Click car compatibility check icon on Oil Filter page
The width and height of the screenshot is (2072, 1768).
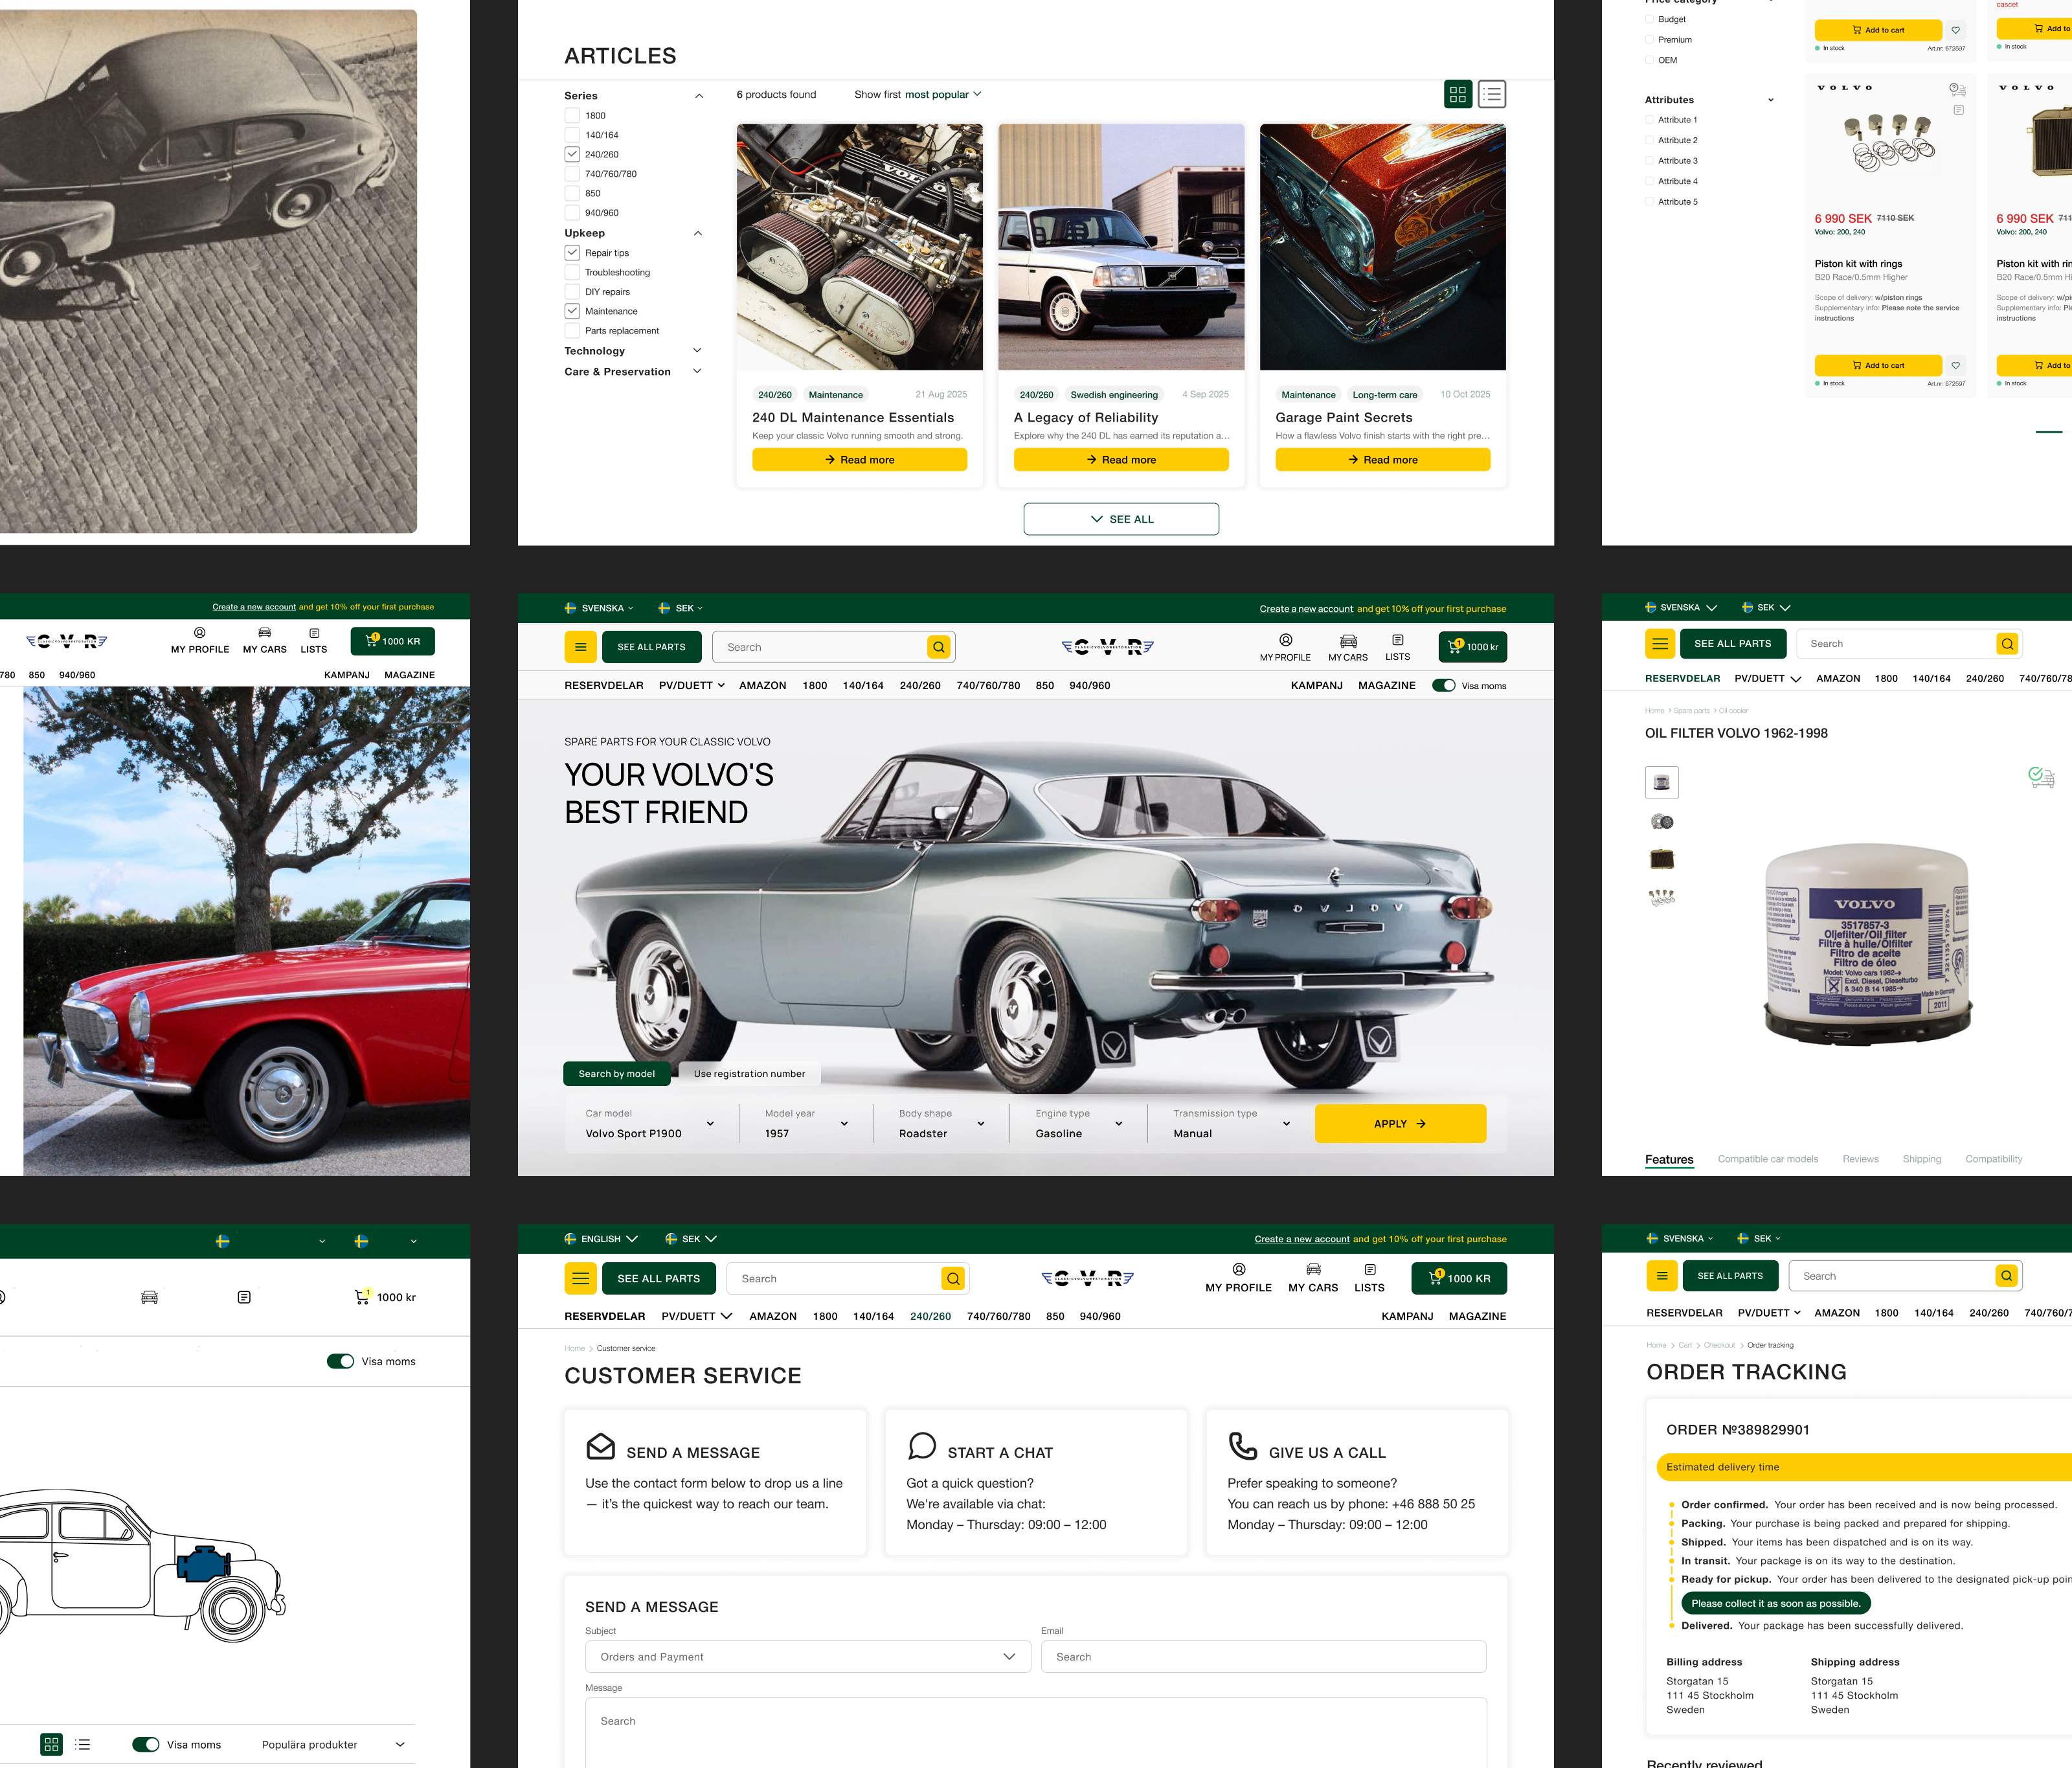(x=2041, y=777)
